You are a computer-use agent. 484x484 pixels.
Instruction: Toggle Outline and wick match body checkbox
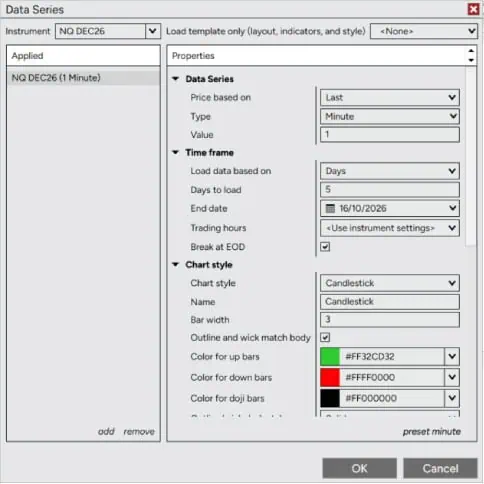pos(325,337)
